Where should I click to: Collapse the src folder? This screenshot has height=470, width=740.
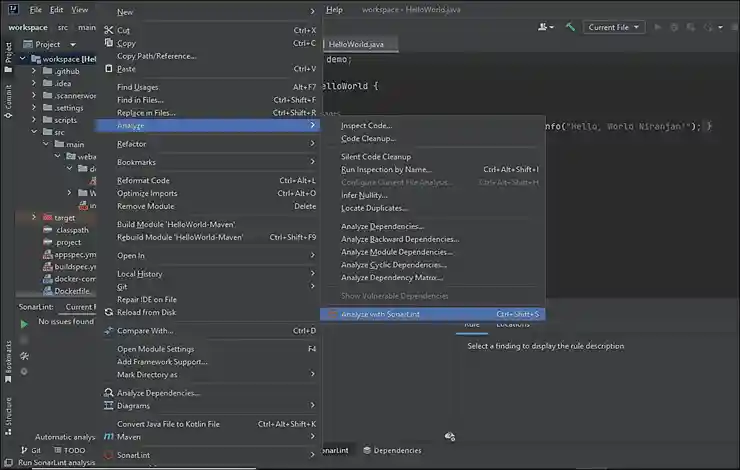34,132
